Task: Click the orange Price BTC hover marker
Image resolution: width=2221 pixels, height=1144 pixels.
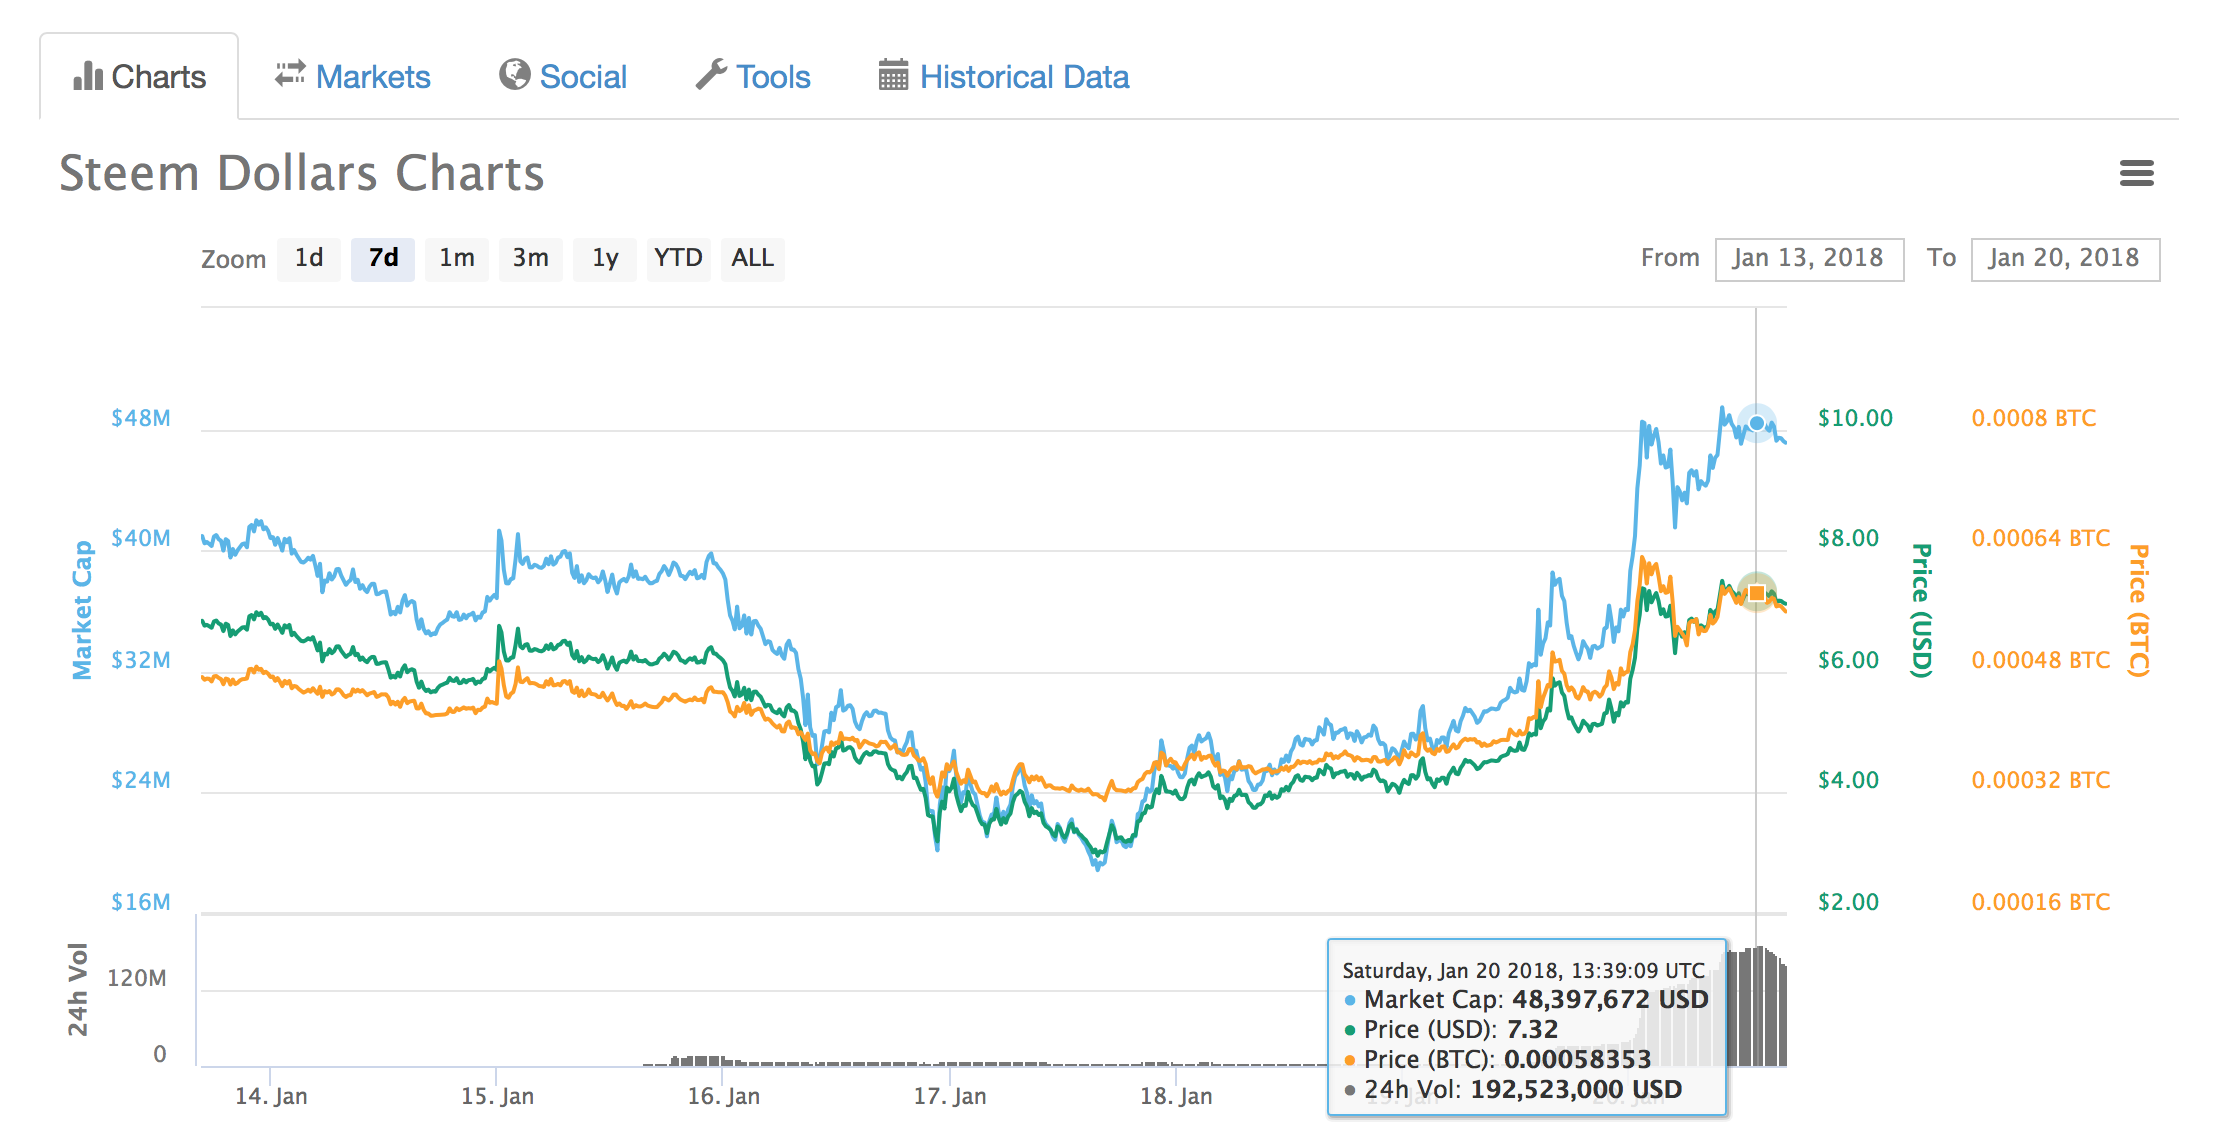Action: click(1756, 593)
